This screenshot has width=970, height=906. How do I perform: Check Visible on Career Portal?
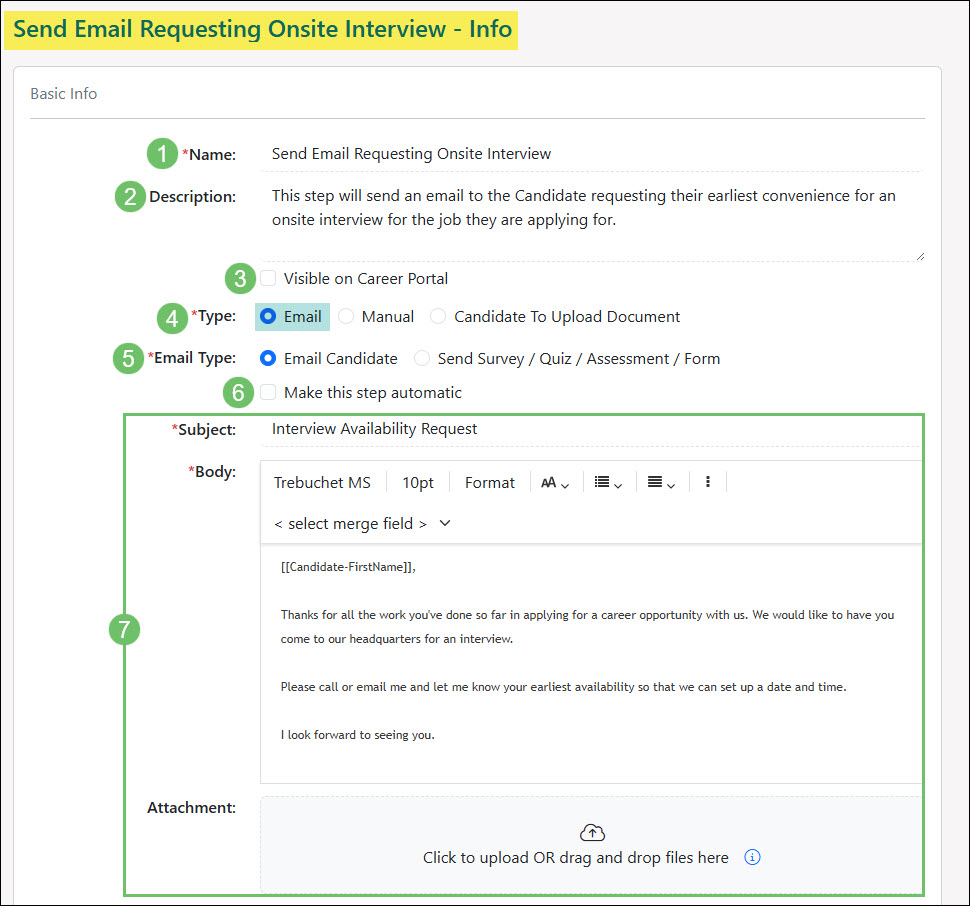point(268,279)
